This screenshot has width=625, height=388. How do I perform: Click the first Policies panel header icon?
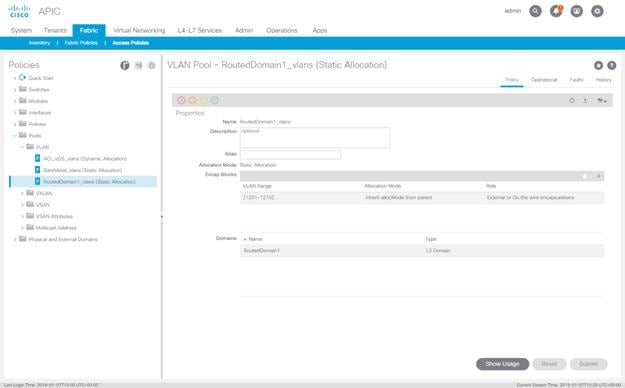pos(125,65)
